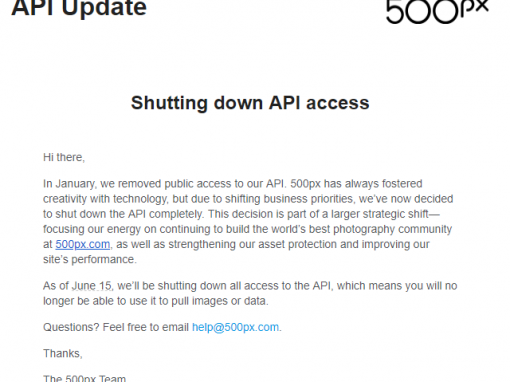
Task: Click the Shutting down API access heading
Action: tap(250, 103)
